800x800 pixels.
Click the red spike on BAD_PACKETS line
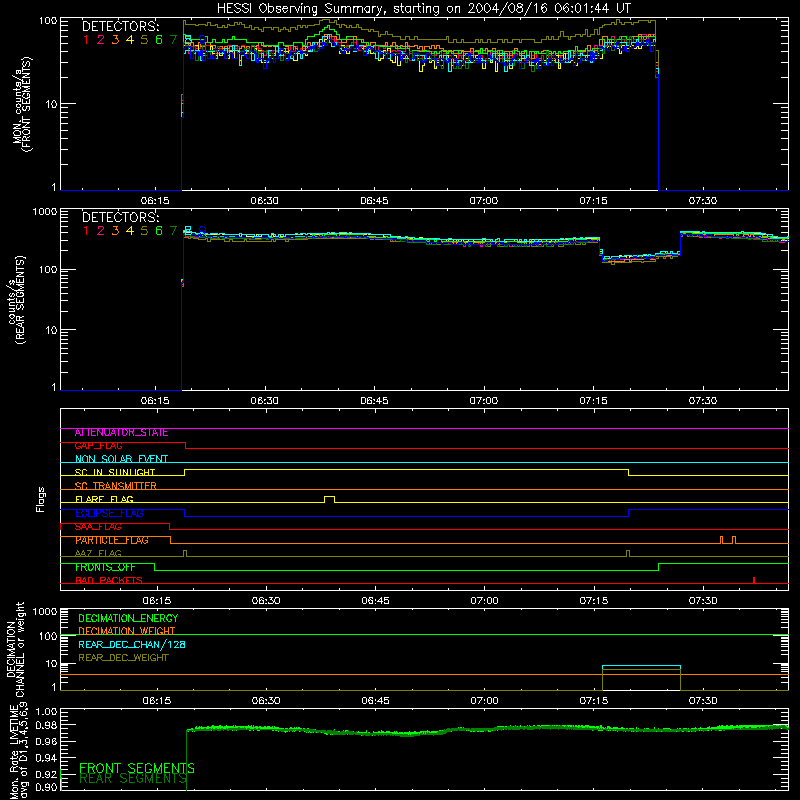click(x=754, y=580)
